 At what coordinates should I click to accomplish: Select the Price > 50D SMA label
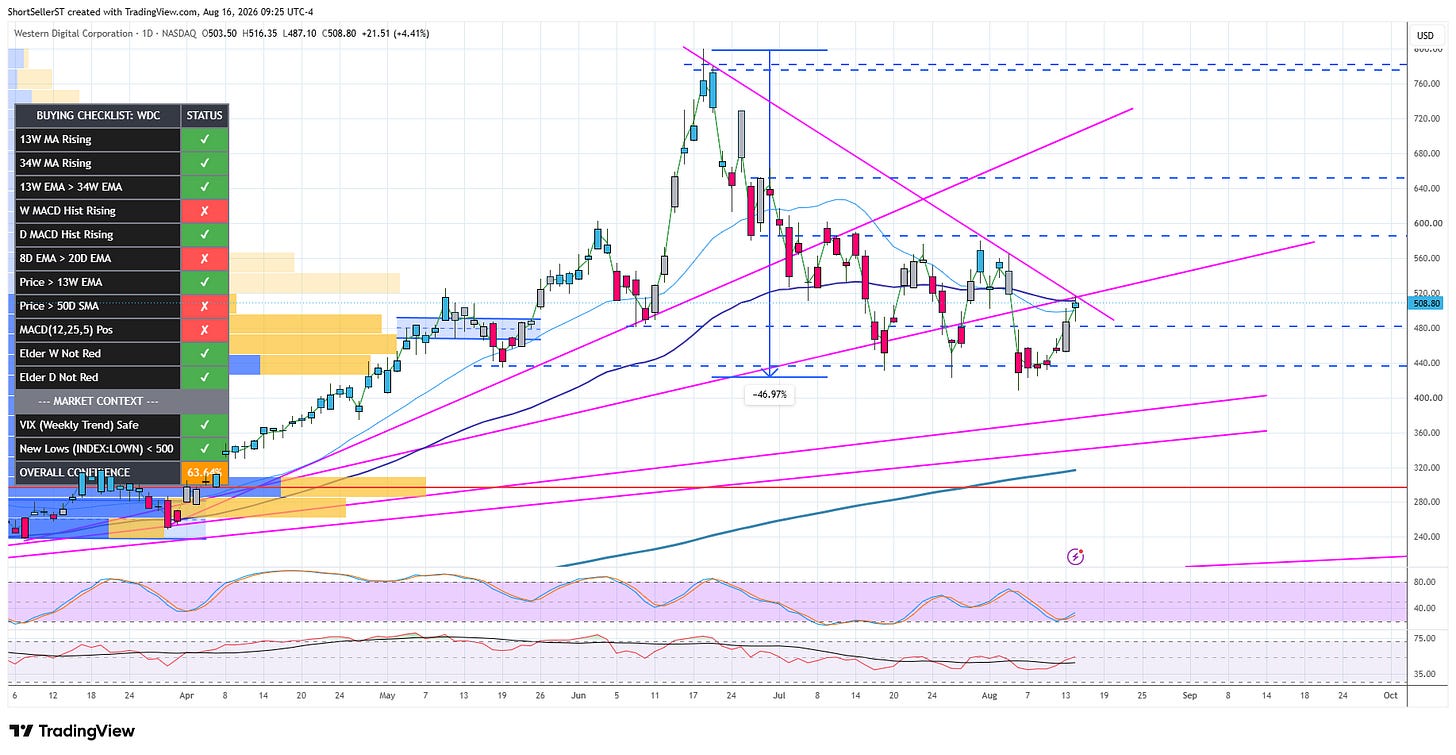click(x=61, y=306)
